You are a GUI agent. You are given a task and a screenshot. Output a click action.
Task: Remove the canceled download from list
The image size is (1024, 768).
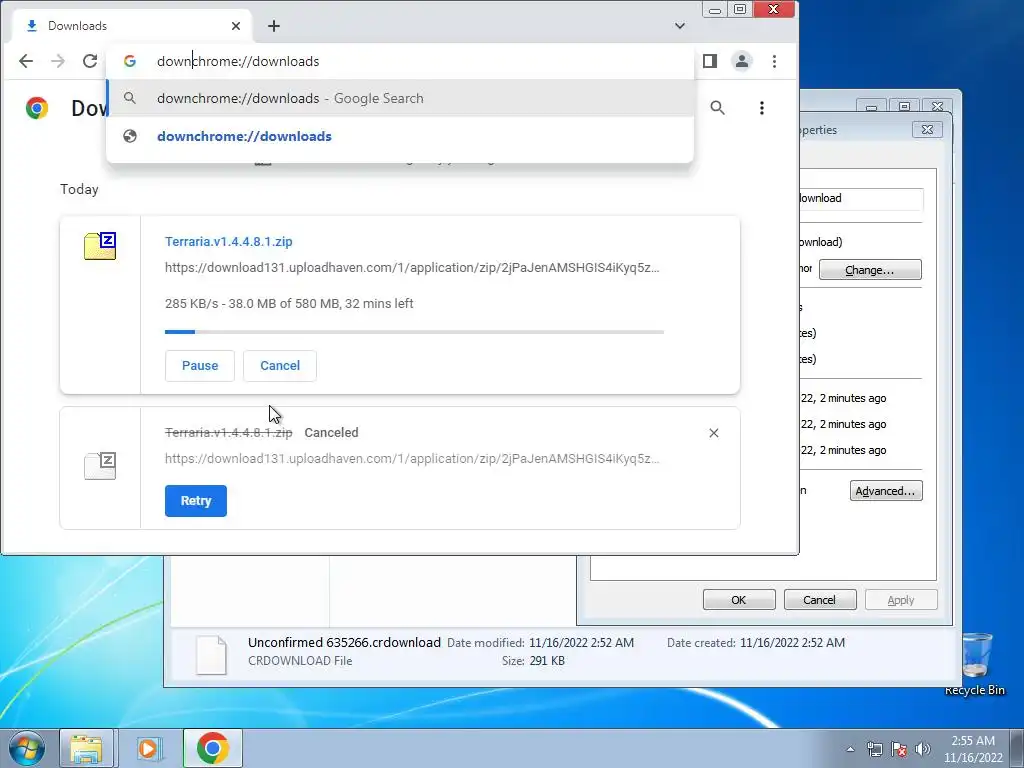(x=714, y=433)
